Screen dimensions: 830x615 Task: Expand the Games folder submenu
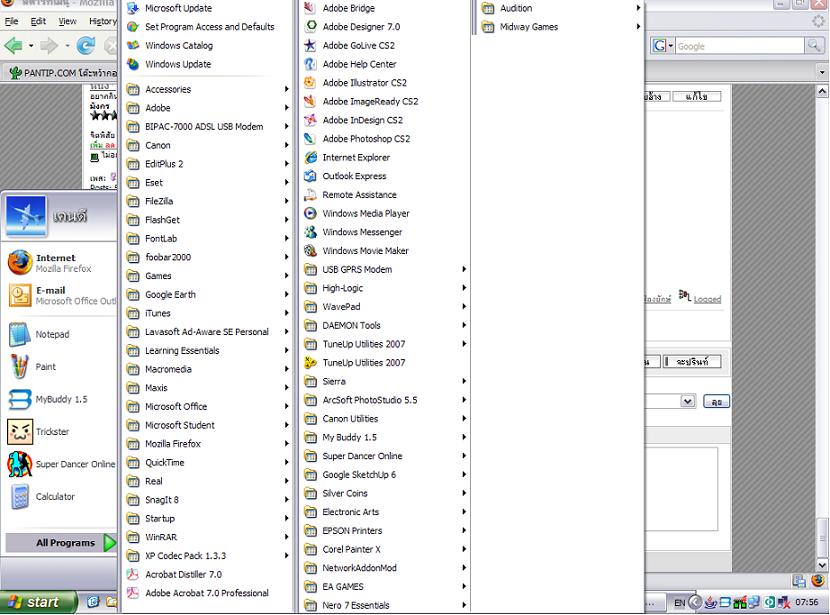point(208,276)
